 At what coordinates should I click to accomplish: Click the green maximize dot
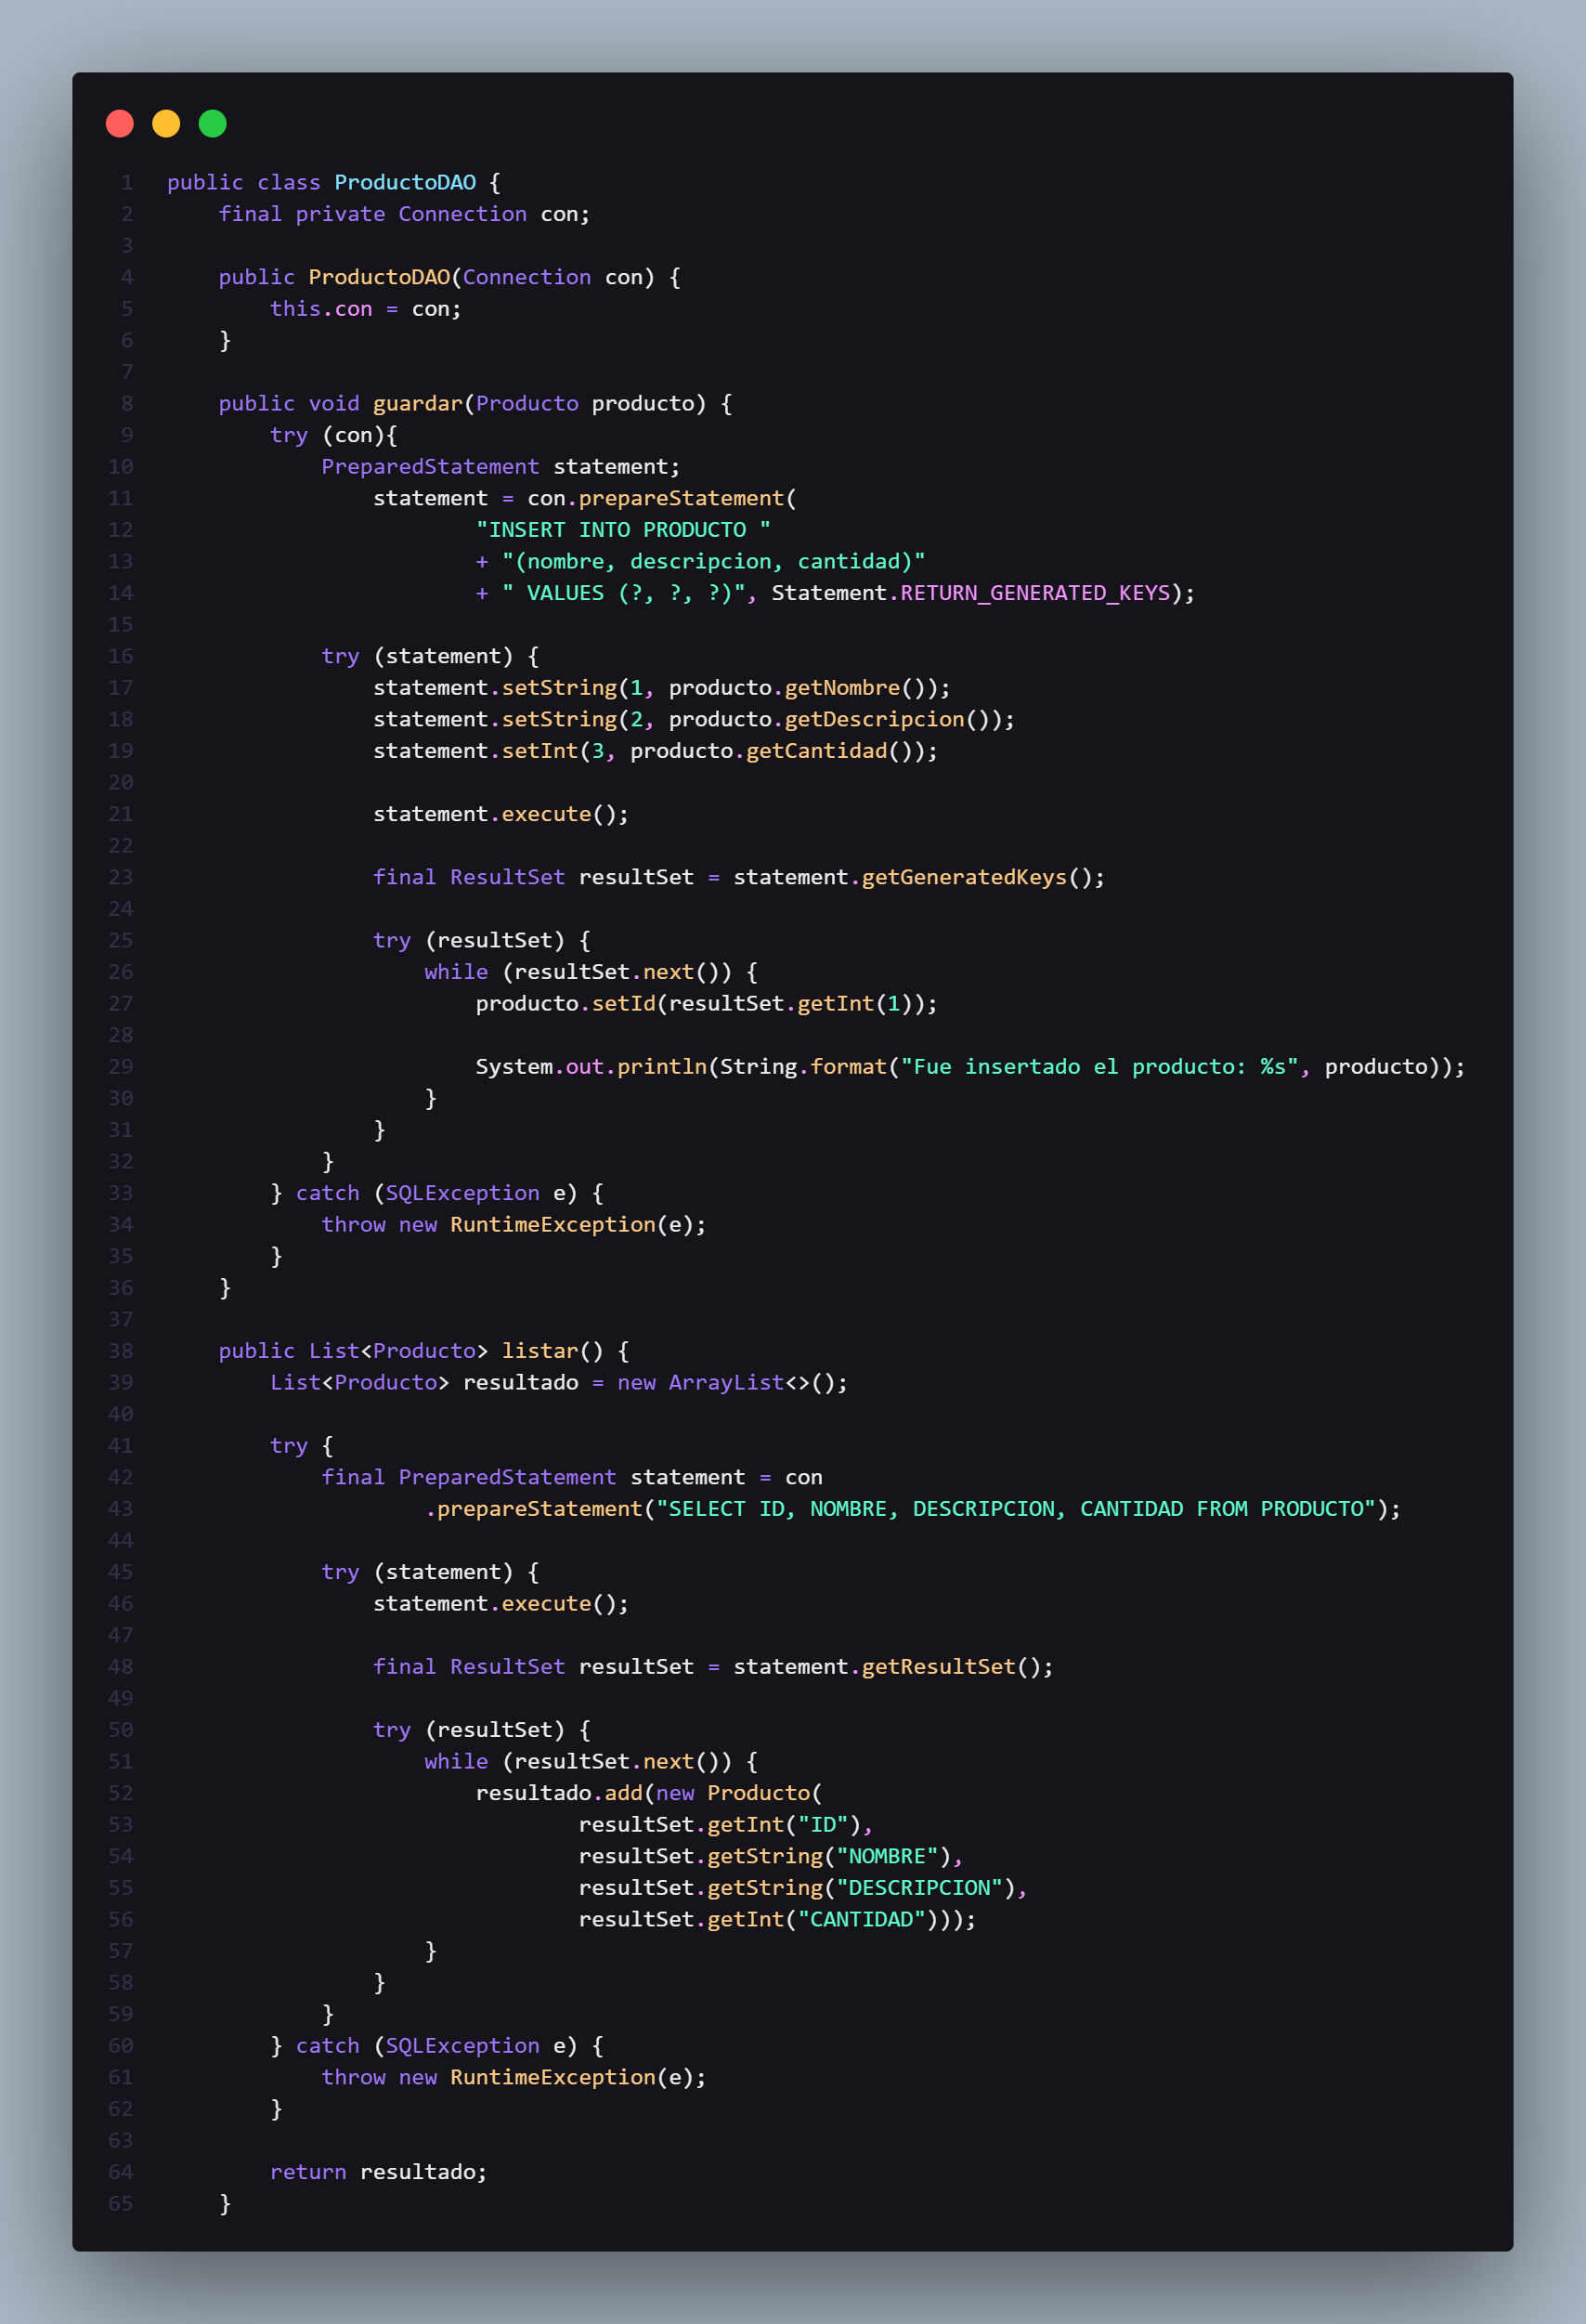(213, 124)
